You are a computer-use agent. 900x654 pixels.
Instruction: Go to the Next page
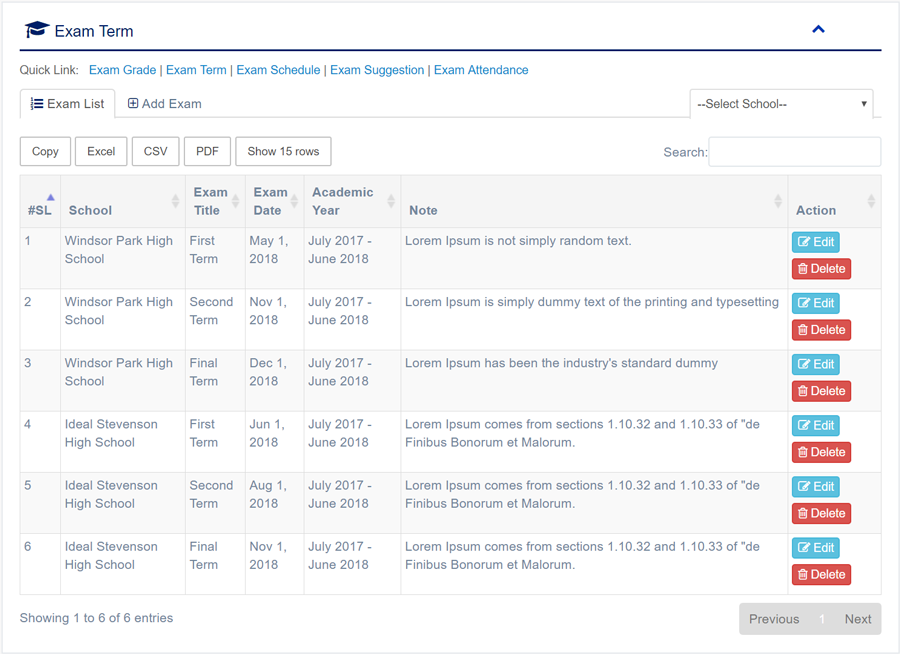(858, 619)
